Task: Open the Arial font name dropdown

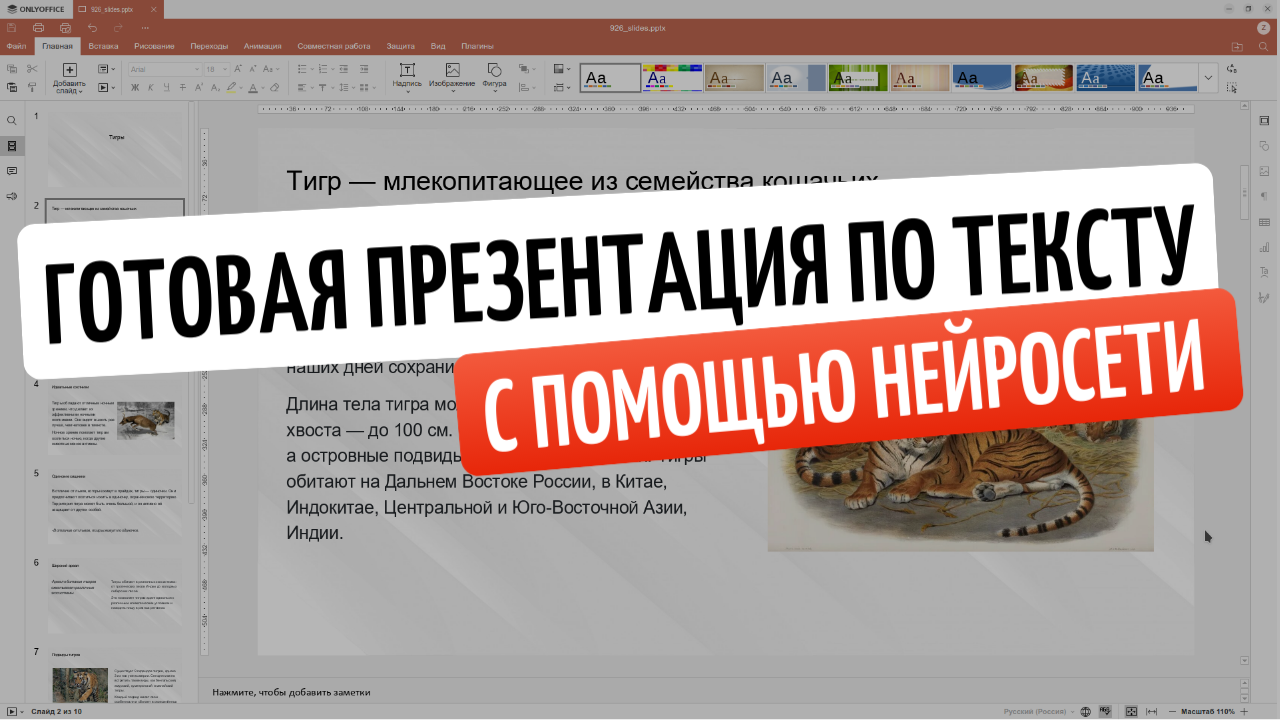Action: coord(195,69)
